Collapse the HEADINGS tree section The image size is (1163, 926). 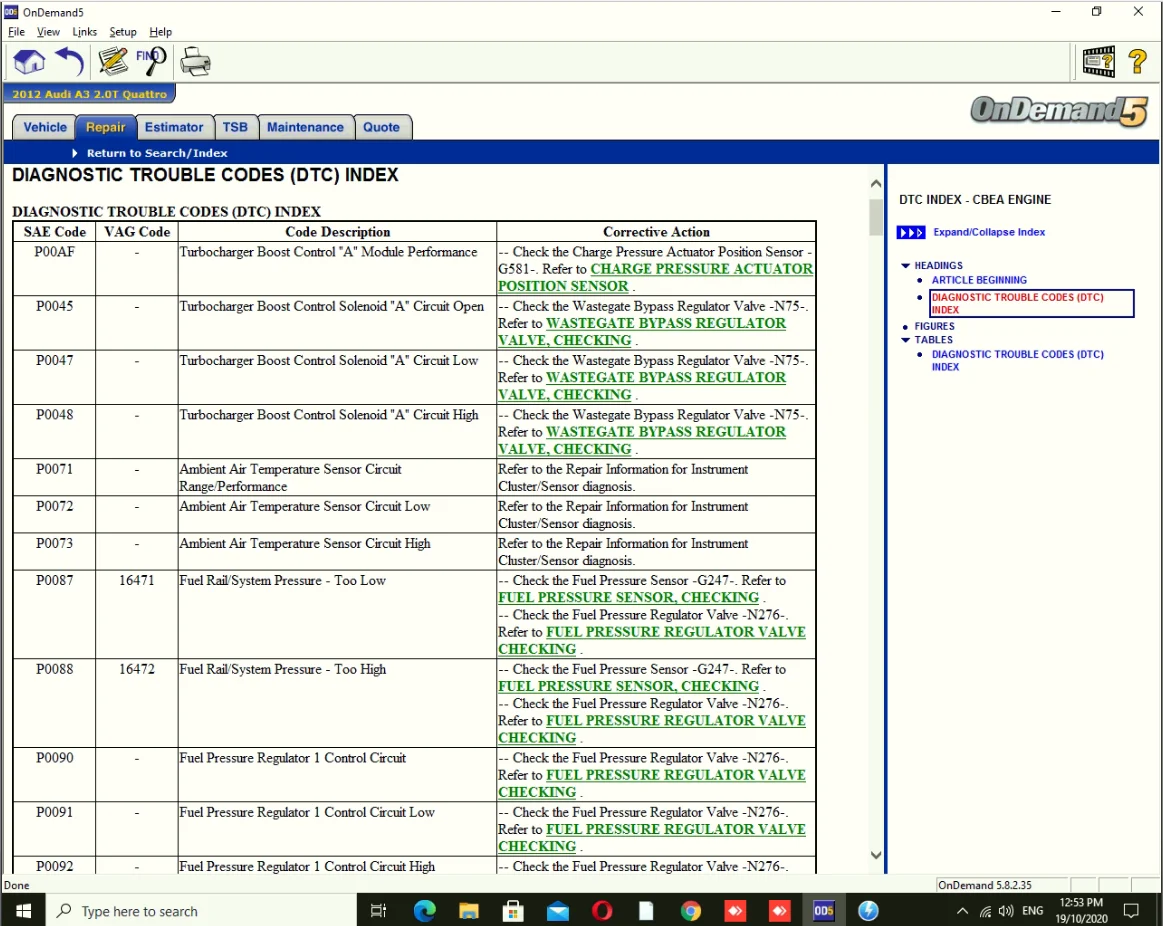(905, 266)
